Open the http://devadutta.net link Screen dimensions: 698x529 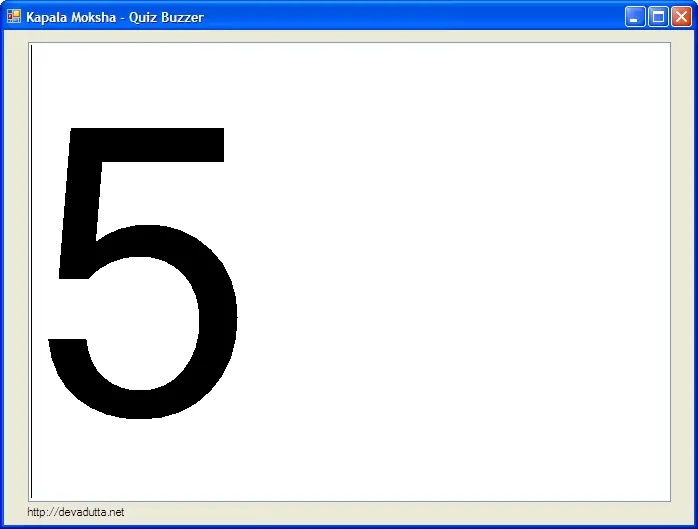click(x=76, y=512)
